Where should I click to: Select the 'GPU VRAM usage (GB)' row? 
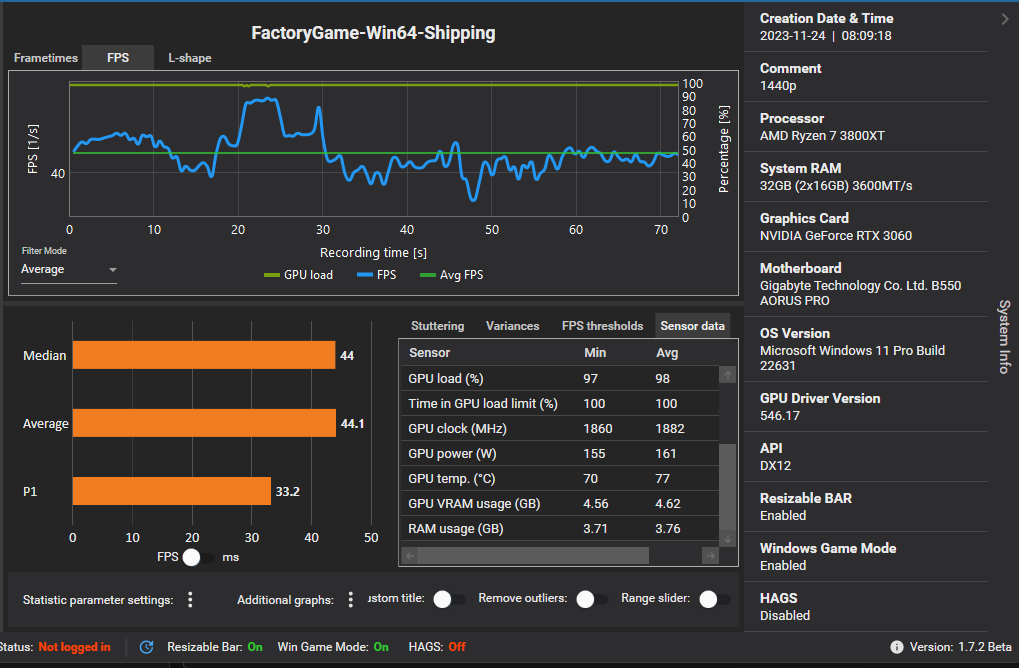559,504
